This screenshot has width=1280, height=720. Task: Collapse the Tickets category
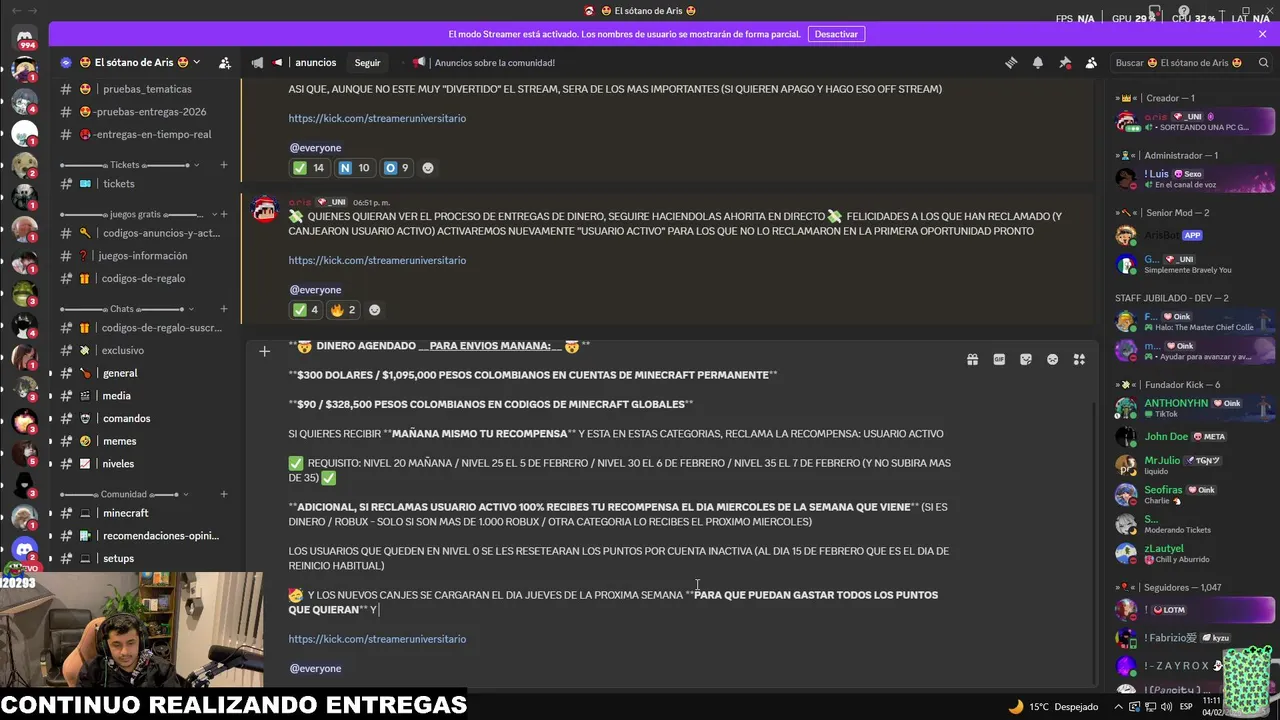point(130,165)
